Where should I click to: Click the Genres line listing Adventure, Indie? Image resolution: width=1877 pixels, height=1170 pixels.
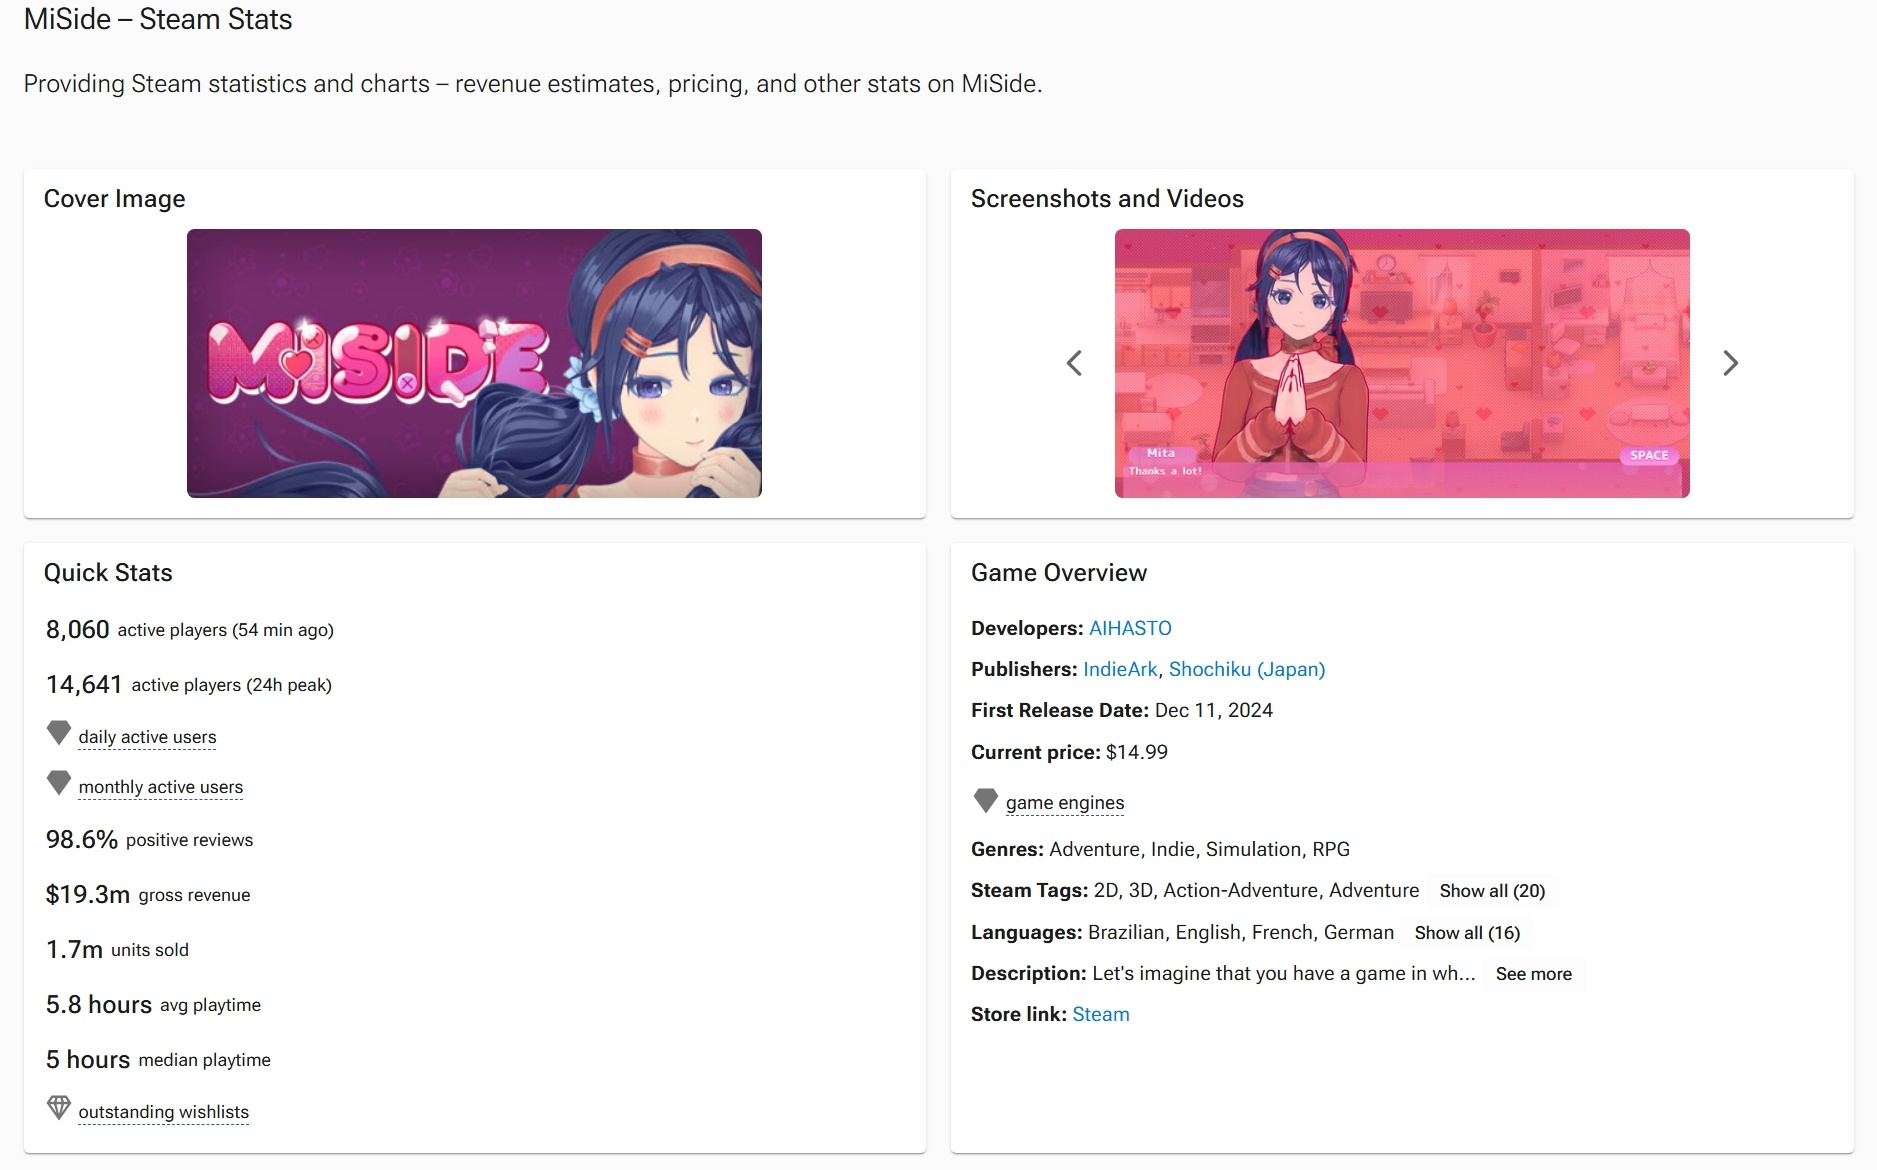click(1160, 849)
